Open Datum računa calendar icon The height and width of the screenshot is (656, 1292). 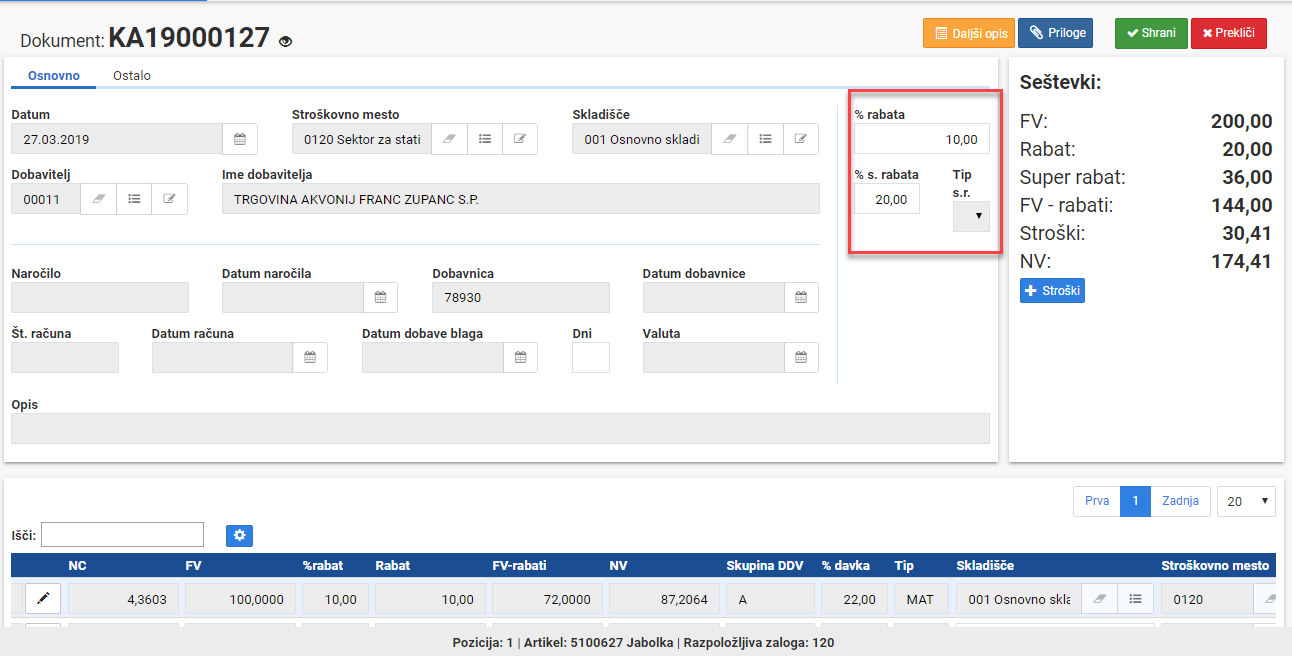point(310,358)
